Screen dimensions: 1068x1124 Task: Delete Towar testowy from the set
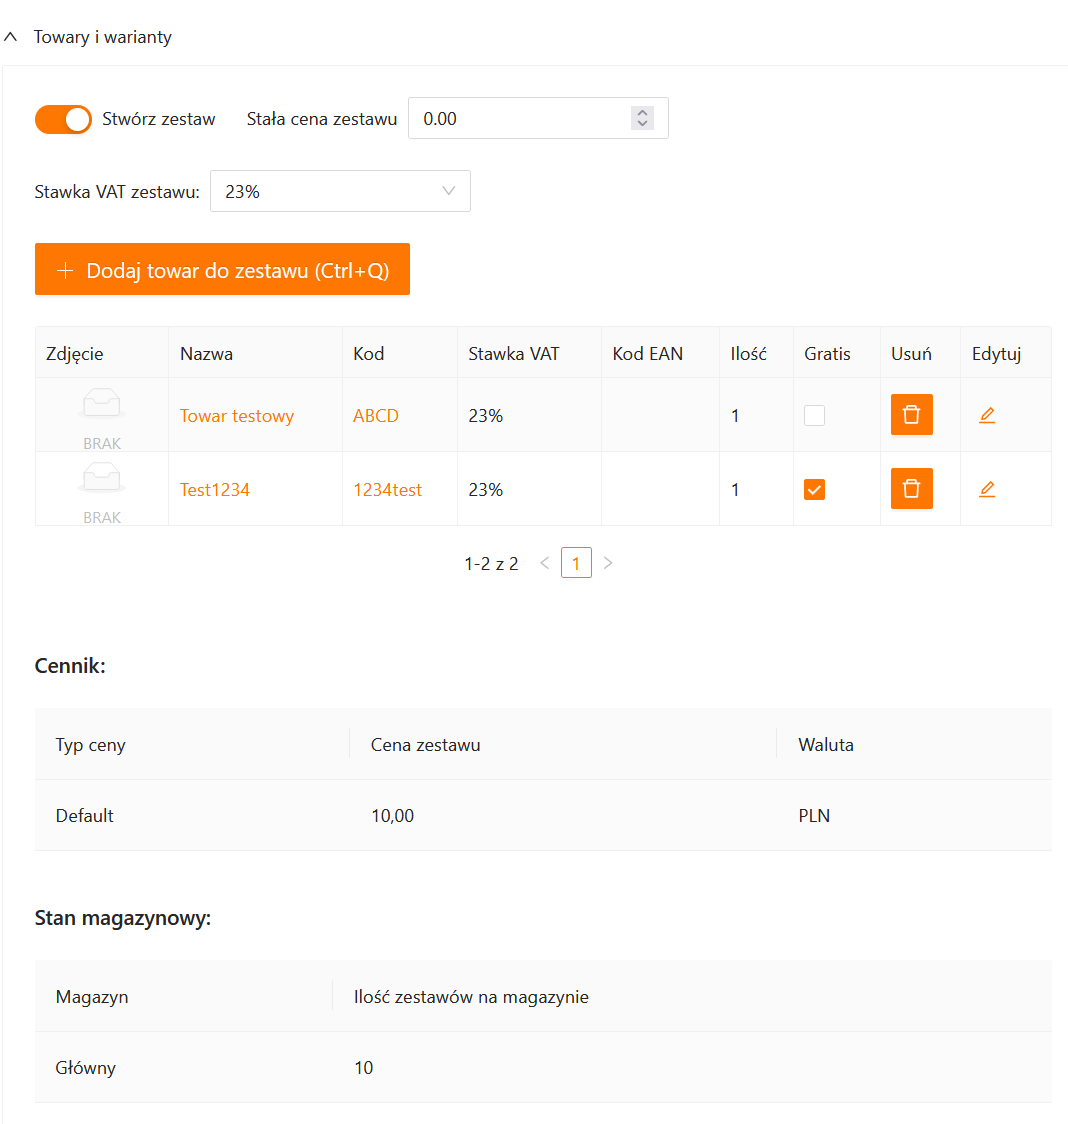(911, 415)
